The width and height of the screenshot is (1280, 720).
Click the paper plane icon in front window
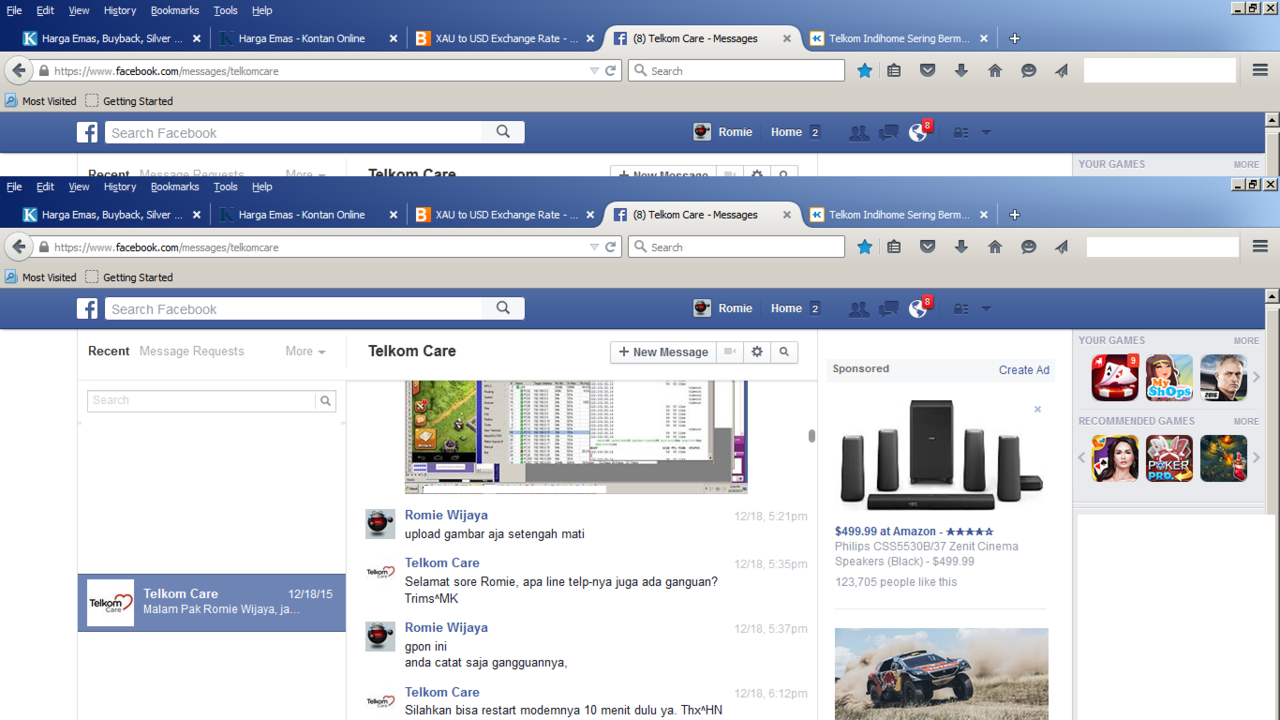point(1062,247)
